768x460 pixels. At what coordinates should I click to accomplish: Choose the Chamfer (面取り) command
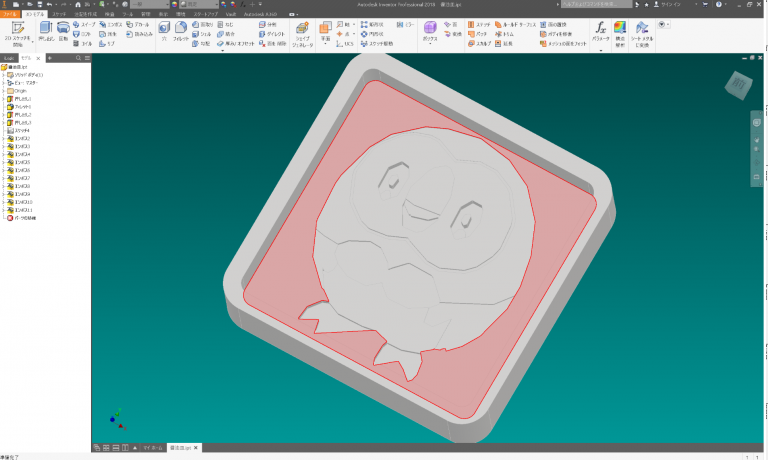(203, 24)
